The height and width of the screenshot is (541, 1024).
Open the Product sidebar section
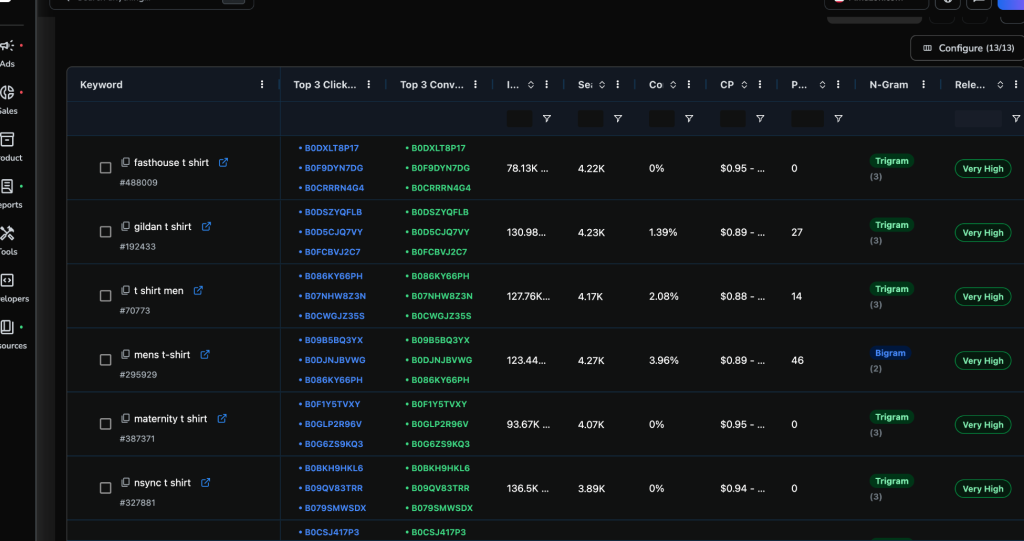click(8, 148)
